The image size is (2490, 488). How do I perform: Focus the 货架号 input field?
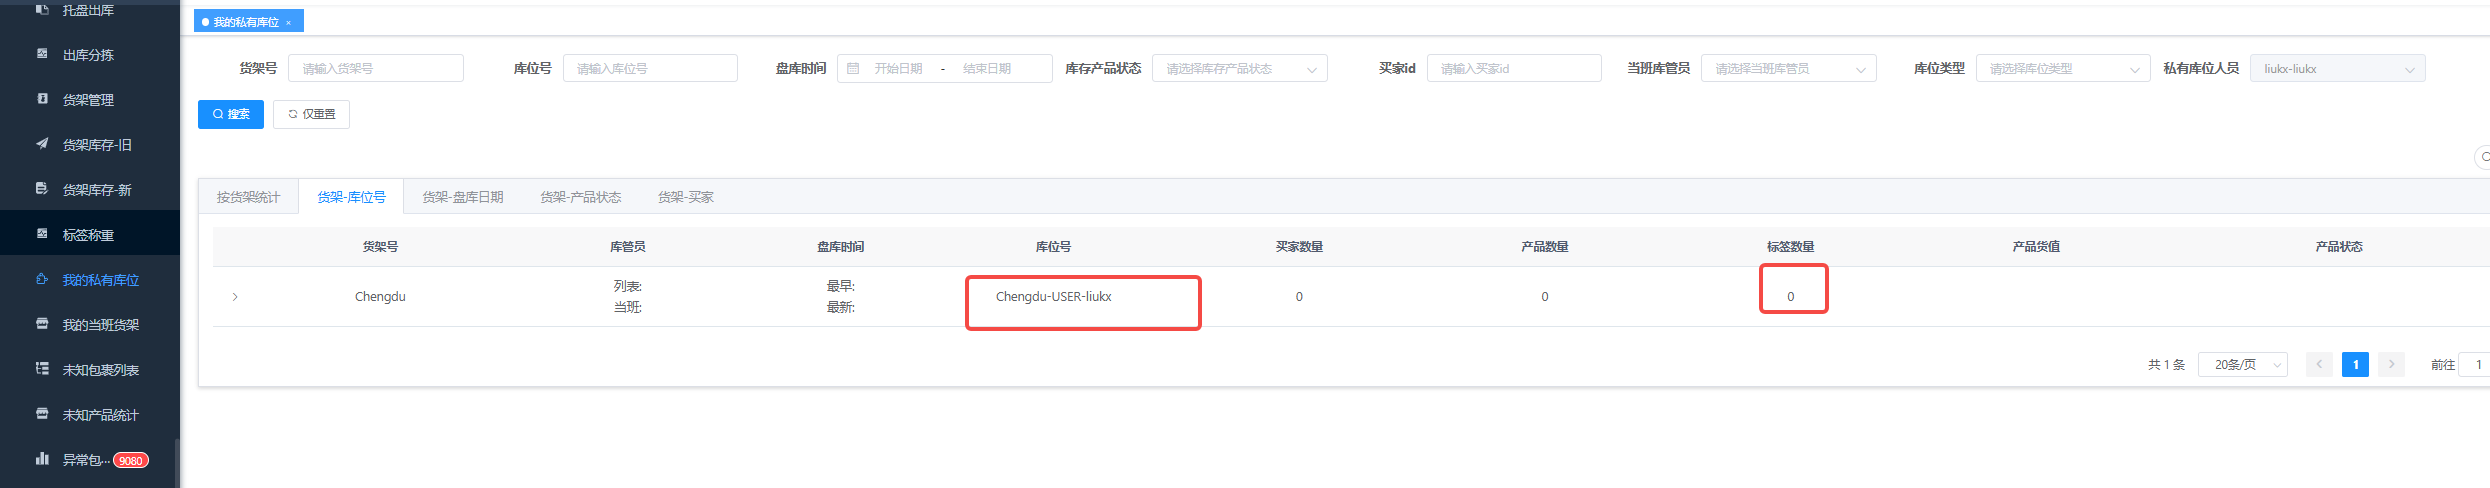click(375, 68)
